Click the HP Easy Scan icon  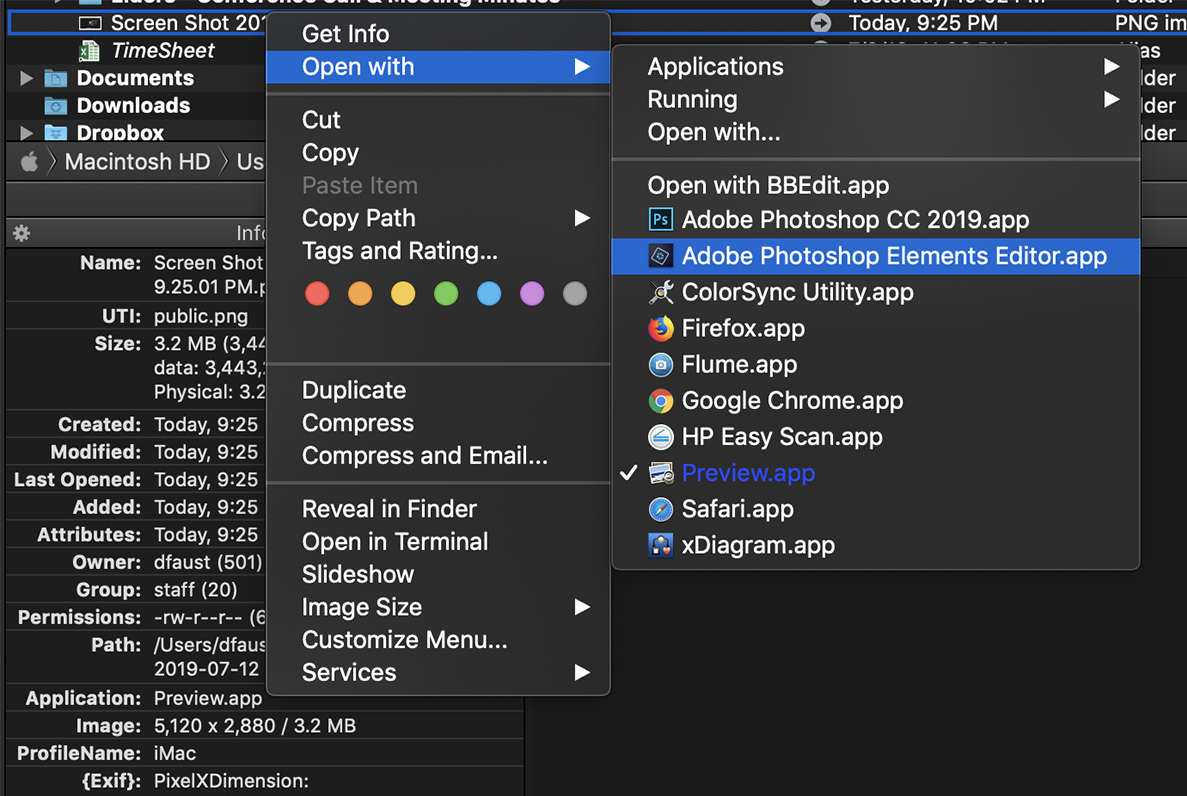pyautogui.click(x=660, y=437)
